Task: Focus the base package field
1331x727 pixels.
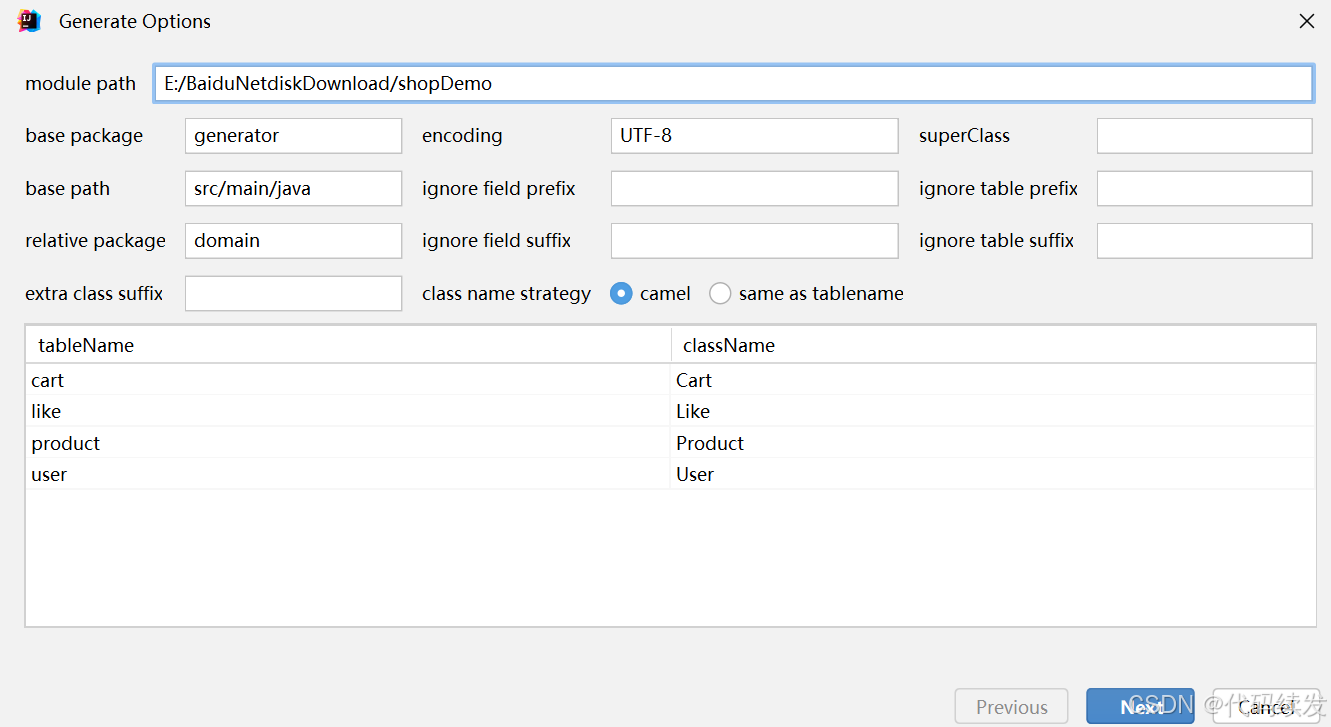Action: [293, 136]
